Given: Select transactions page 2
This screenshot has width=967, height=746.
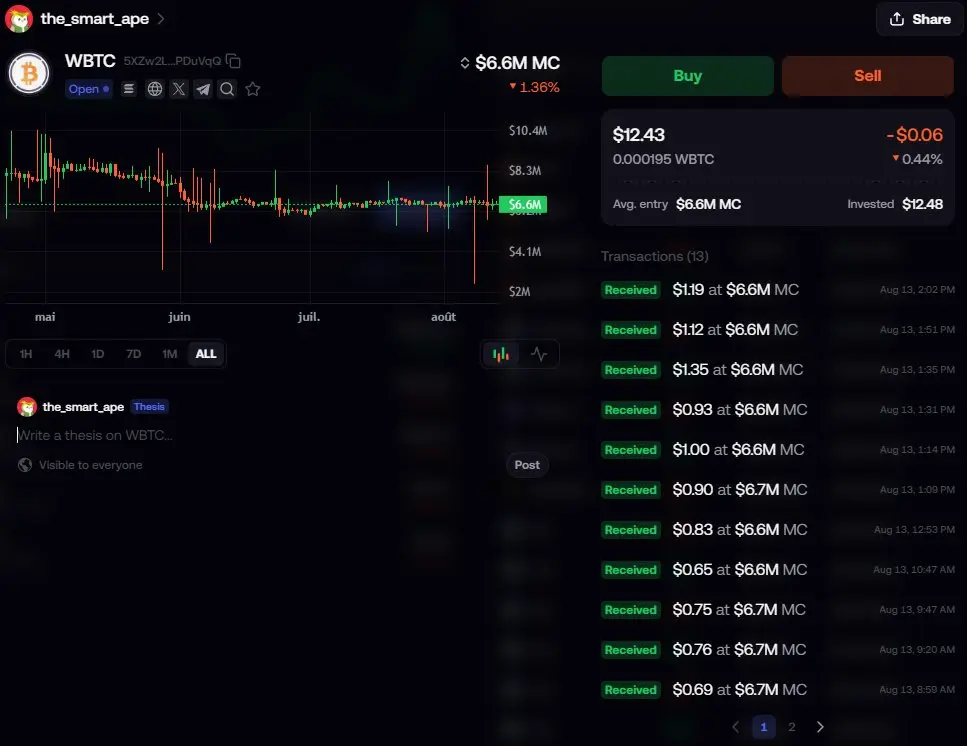Looking at the screenshot, I should (x=791, y=727).
